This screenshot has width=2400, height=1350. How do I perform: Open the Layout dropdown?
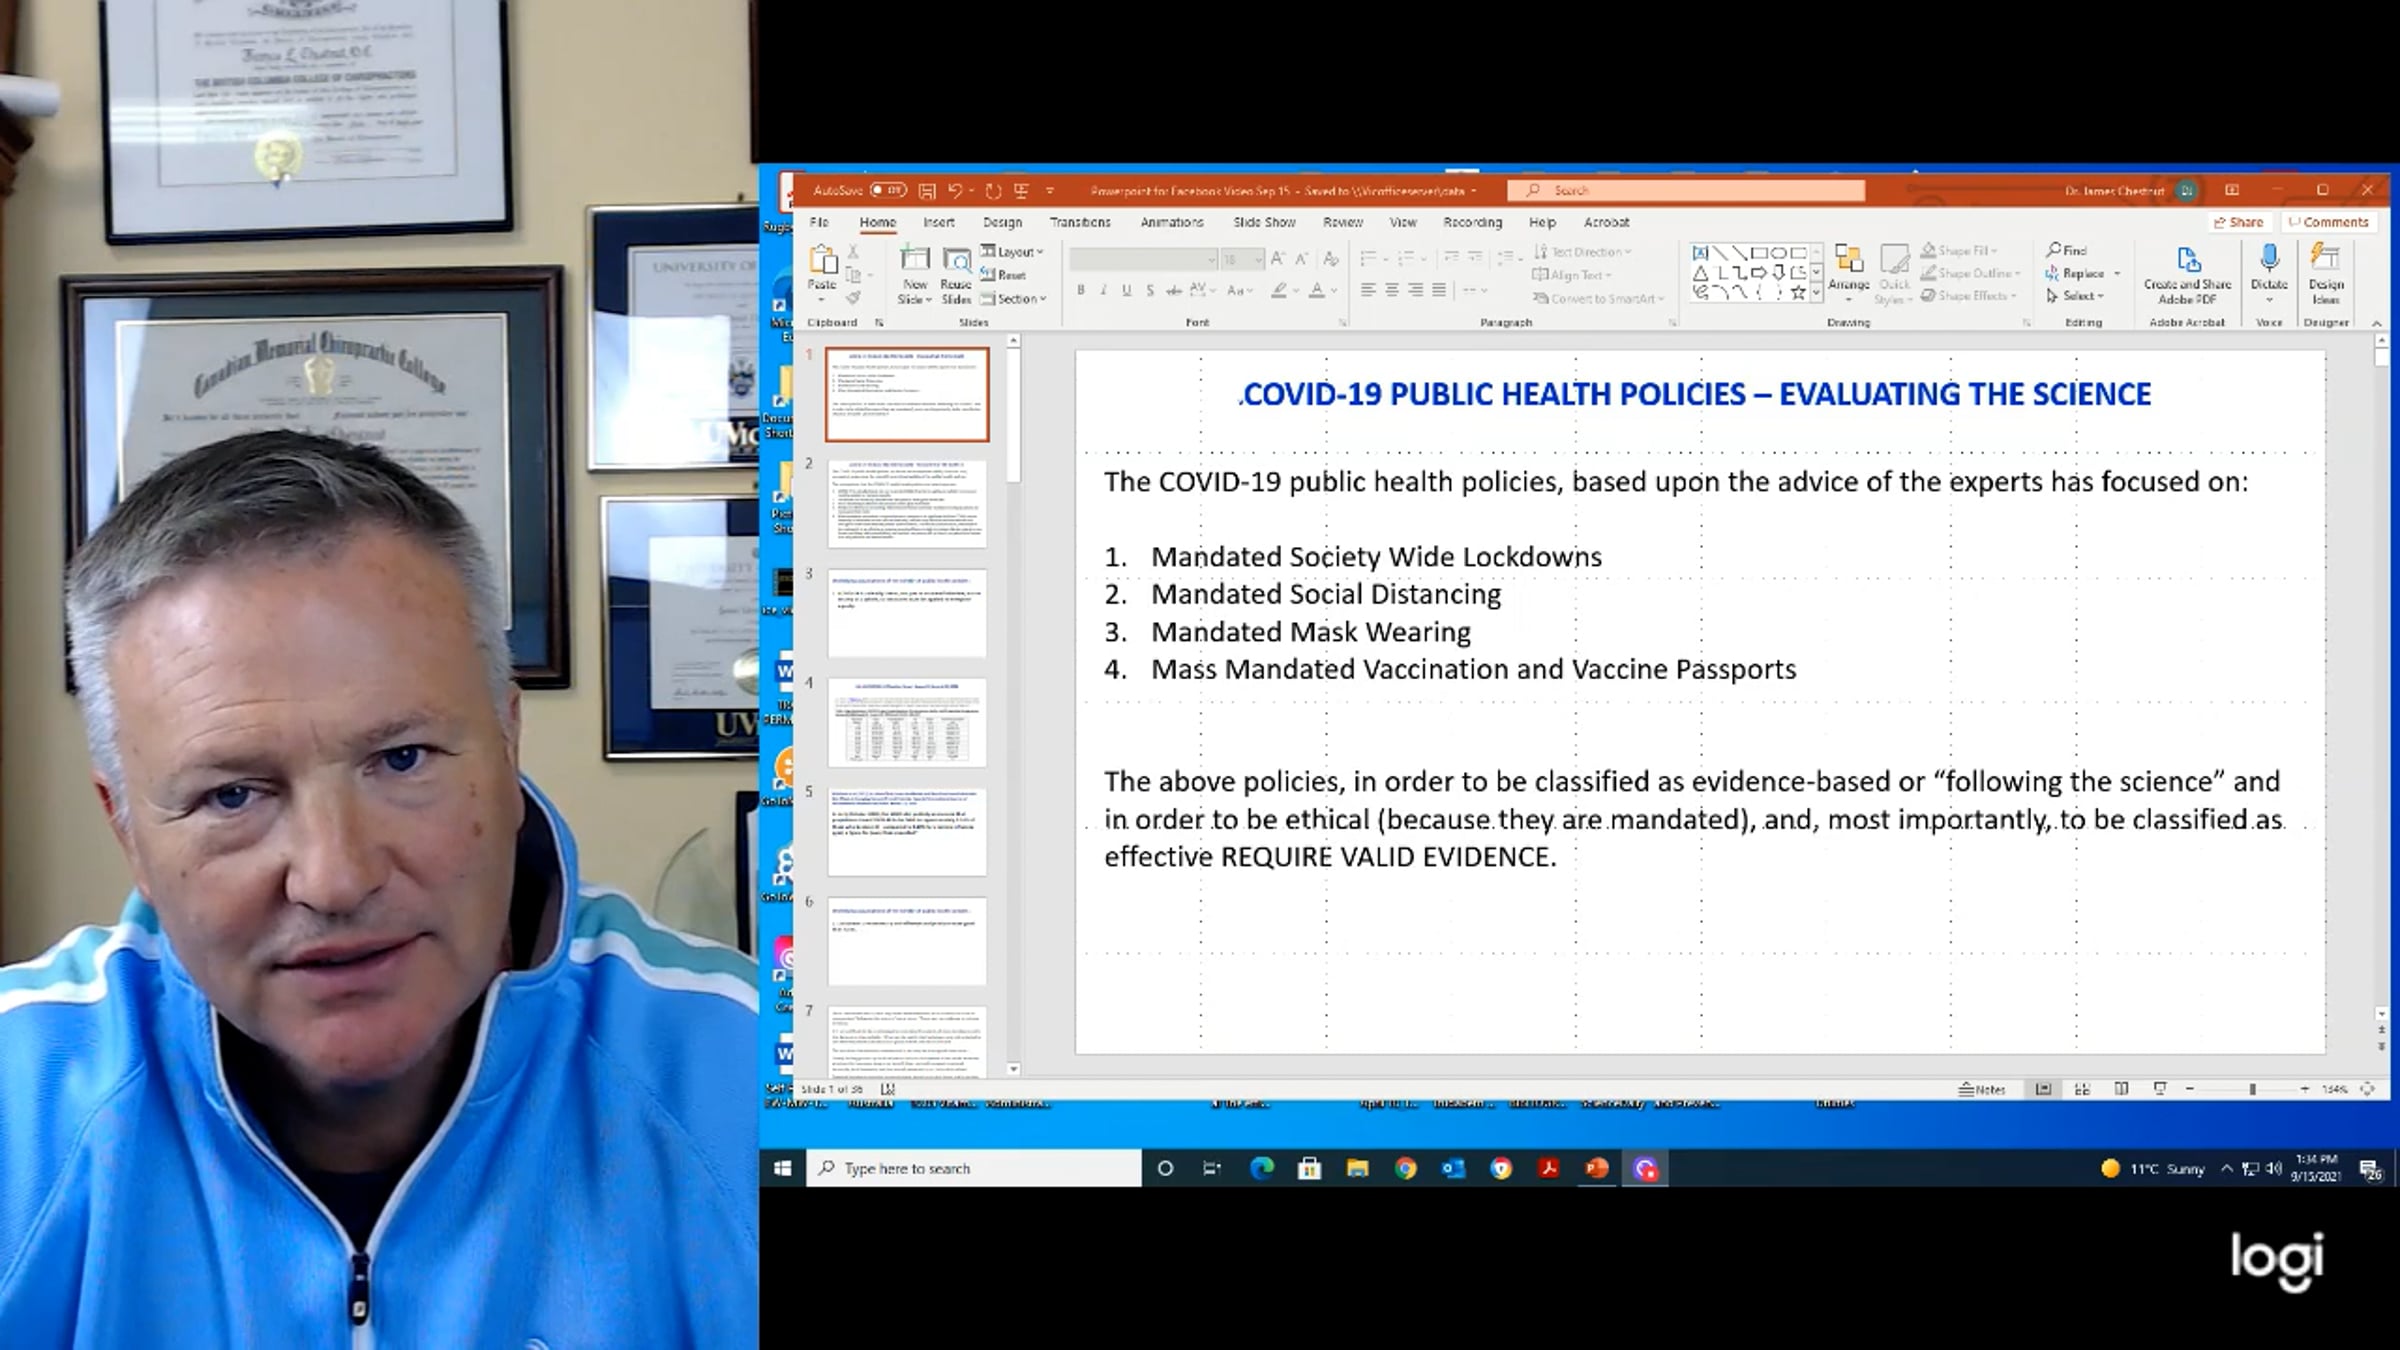click(1012, 252)
